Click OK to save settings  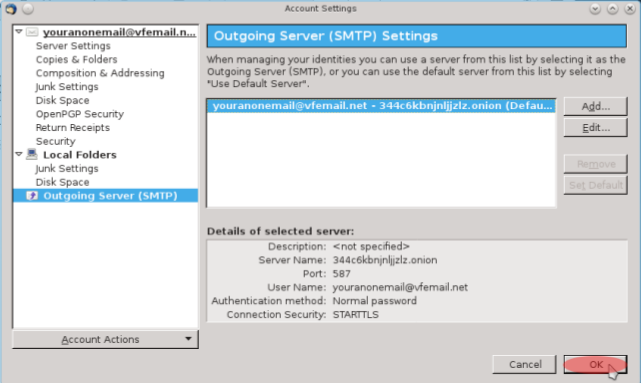[595, 364]
